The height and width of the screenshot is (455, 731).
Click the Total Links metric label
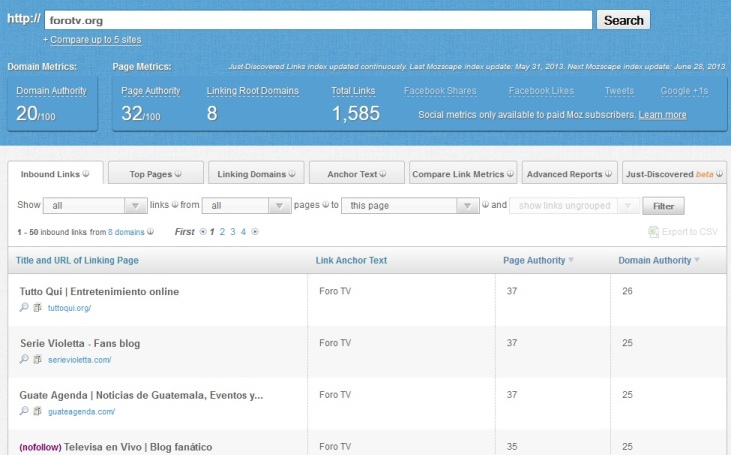coord(353,91)
